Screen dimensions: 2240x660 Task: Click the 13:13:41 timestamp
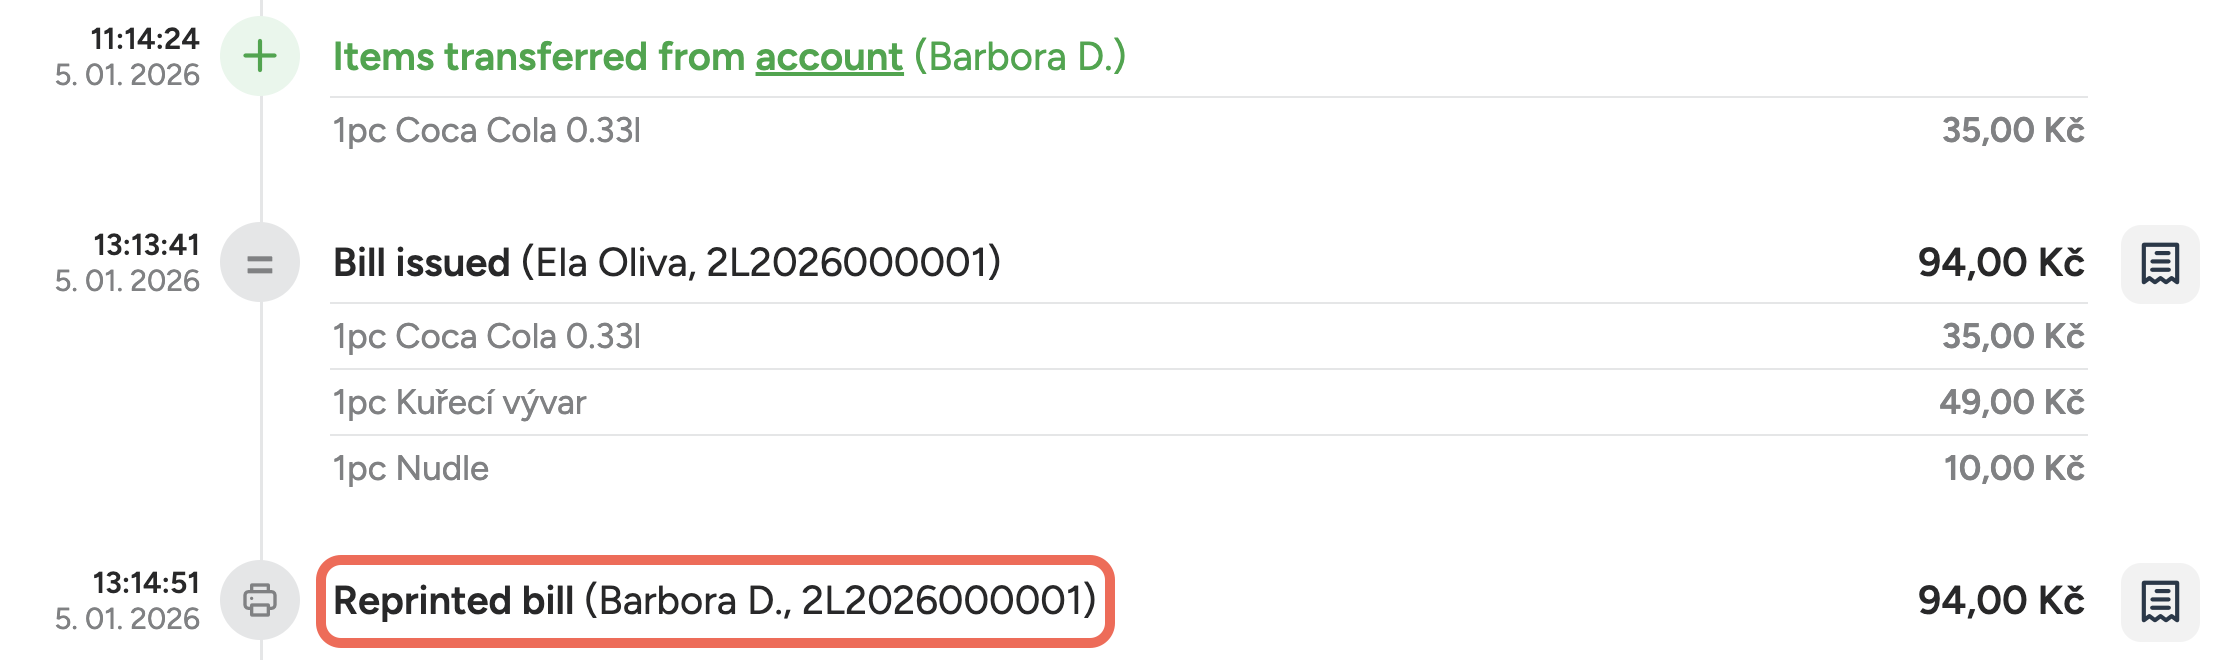click(x=147, y=245)
